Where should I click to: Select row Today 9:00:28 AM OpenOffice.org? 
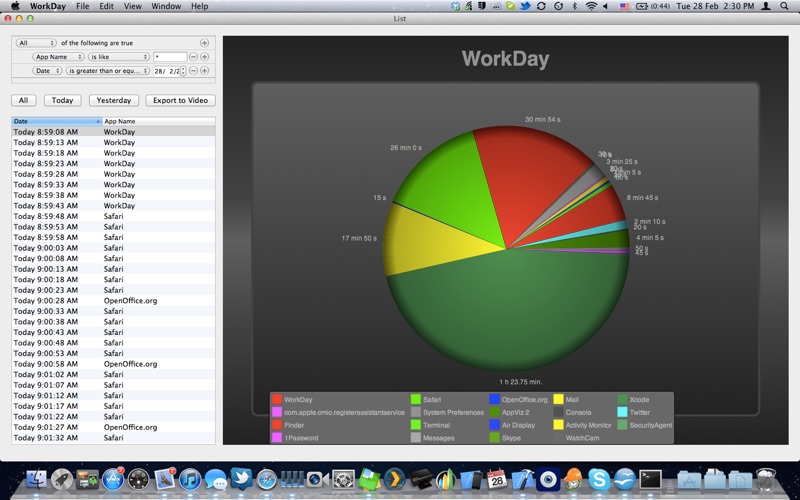(113, 301)
